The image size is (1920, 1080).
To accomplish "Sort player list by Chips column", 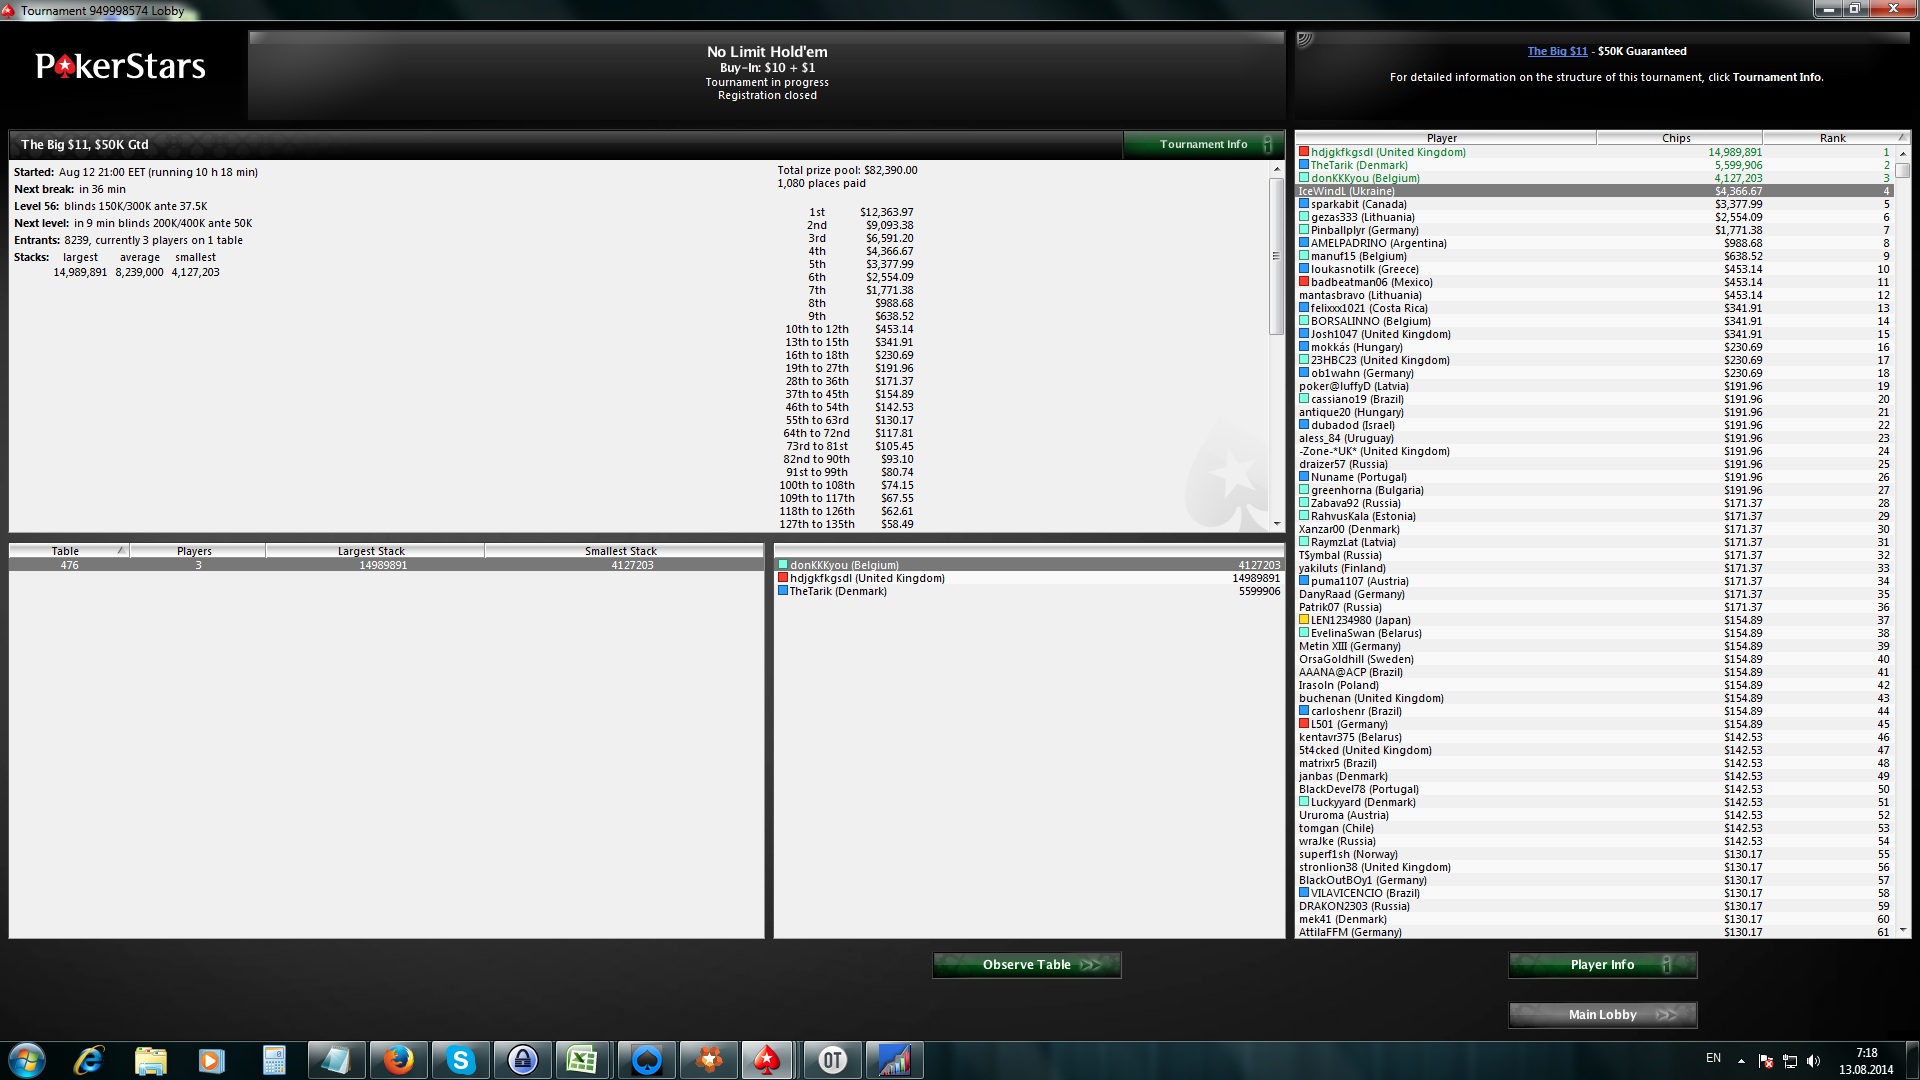I will (1677, 138).
